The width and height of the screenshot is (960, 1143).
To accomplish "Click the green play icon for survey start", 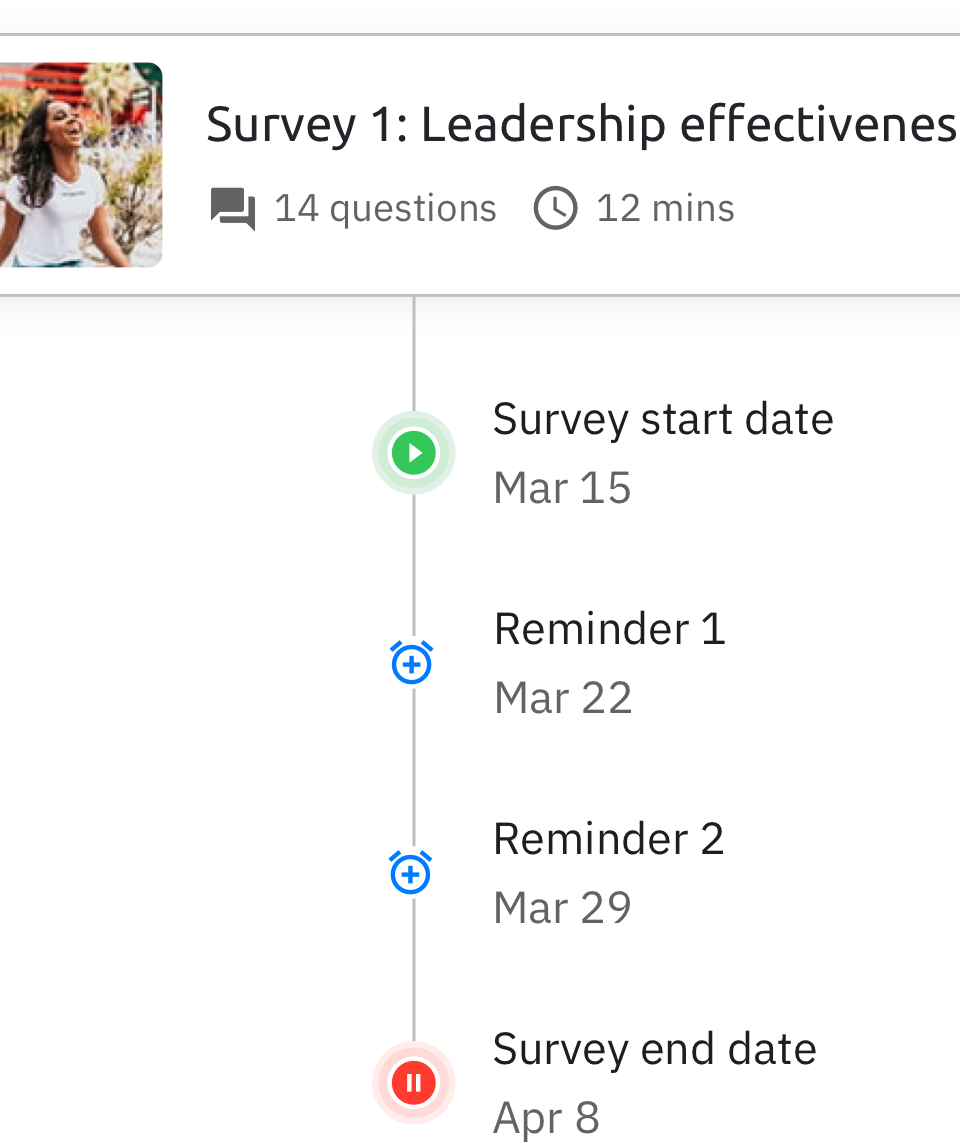I will click(413, 453).
